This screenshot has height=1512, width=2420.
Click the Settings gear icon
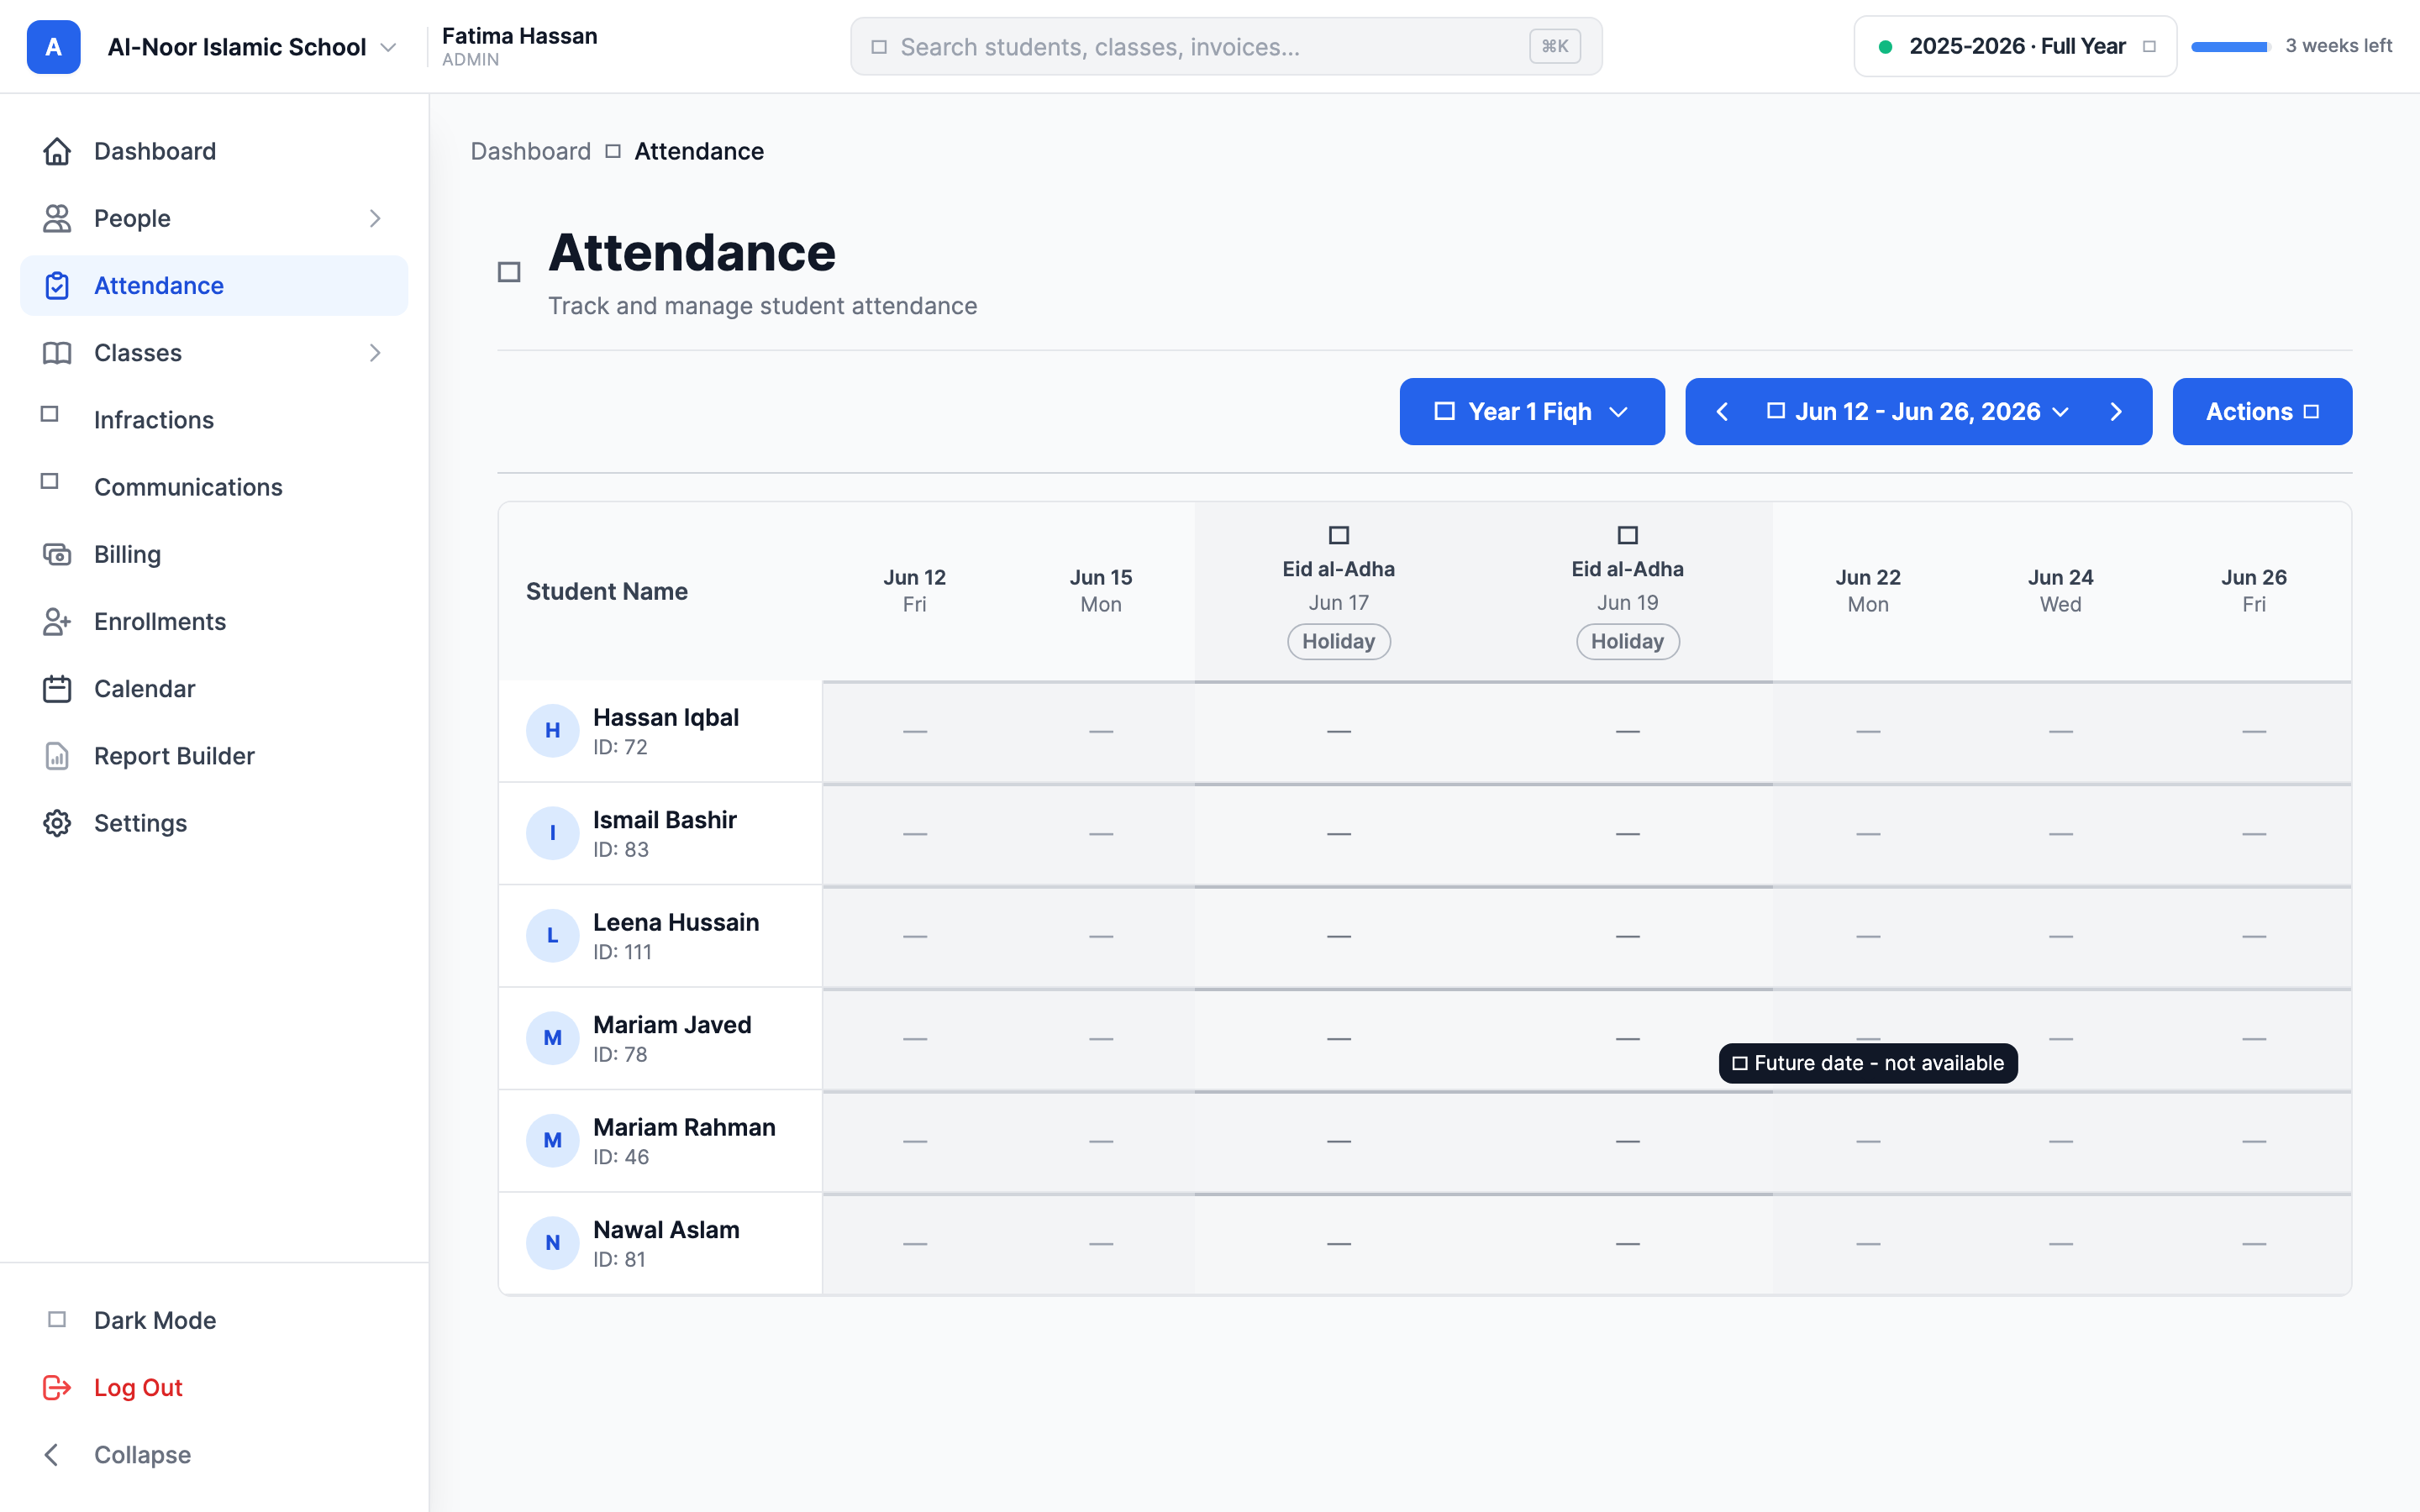[x=57, y=823]
